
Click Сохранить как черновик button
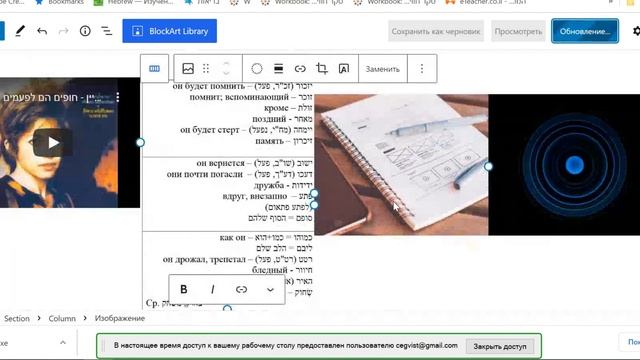[x=436, y=31]
